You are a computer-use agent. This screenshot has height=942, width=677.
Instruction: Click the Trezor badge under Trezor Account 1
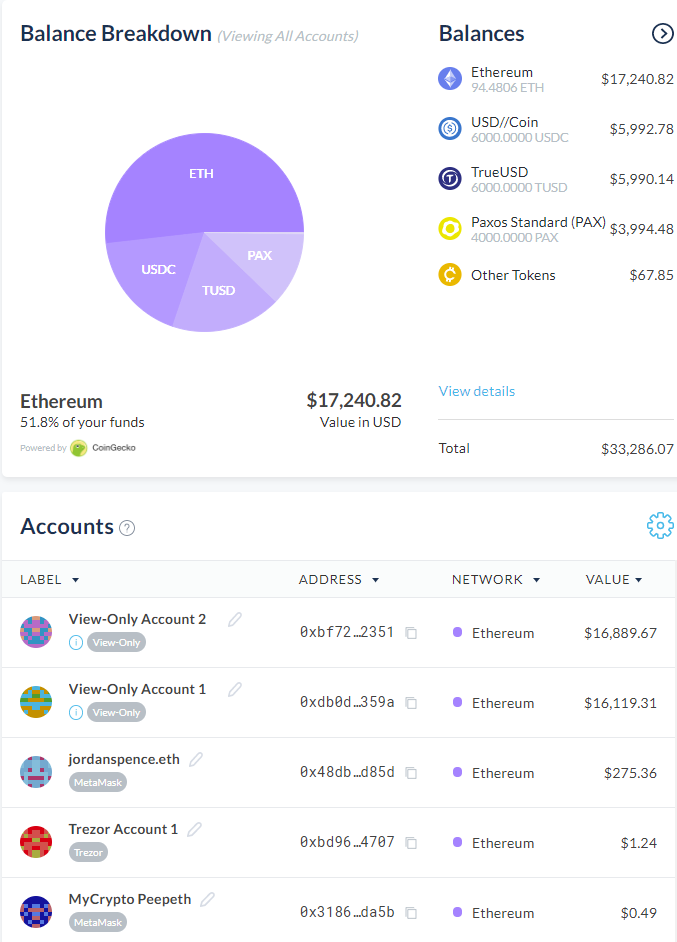88,852
